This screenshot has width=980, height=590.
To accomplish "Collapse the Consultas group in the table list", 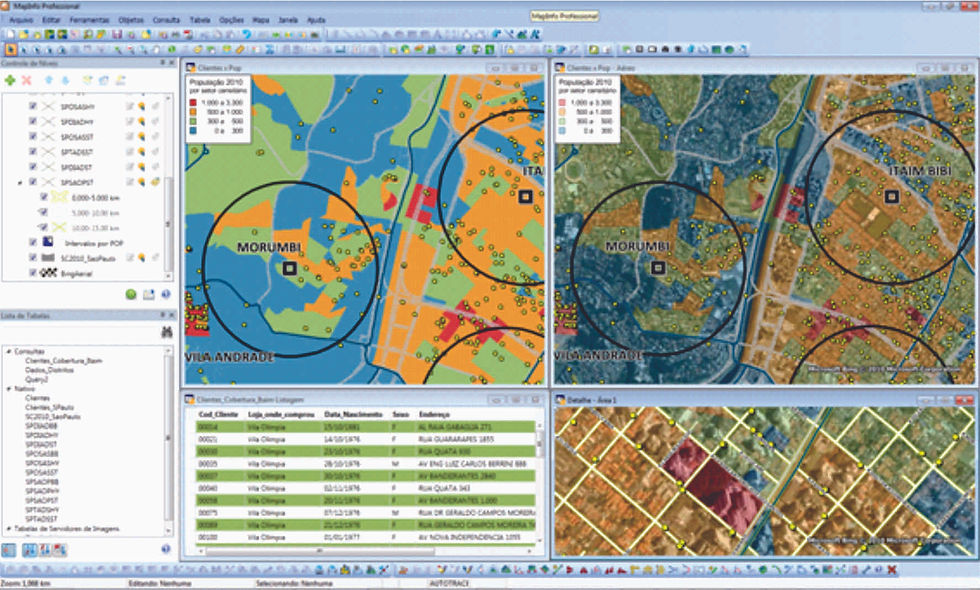I will [9, 351].
